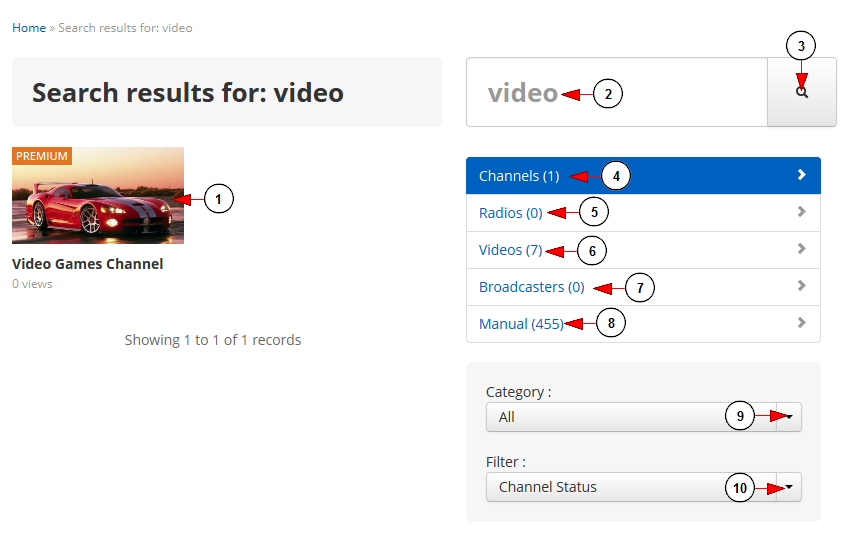
Task: Switch to Radios (0) results
Action: pos(643,213)
